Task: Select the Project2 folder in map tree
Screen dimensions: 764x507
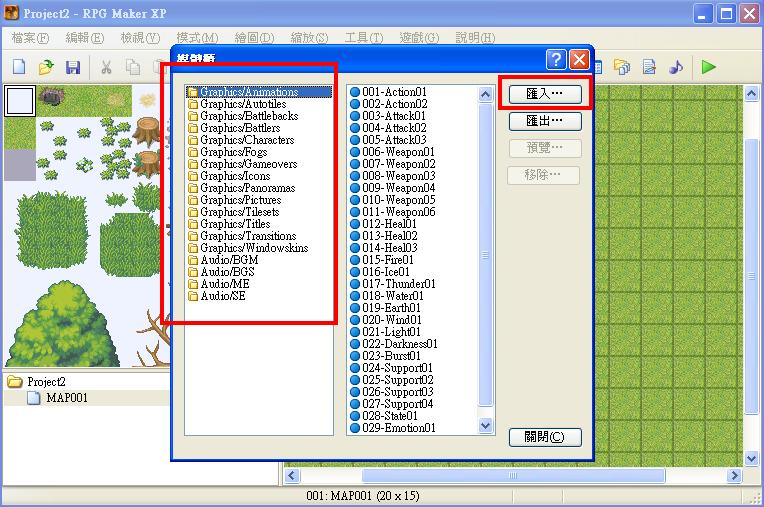Action: click(x=37, y=382)
